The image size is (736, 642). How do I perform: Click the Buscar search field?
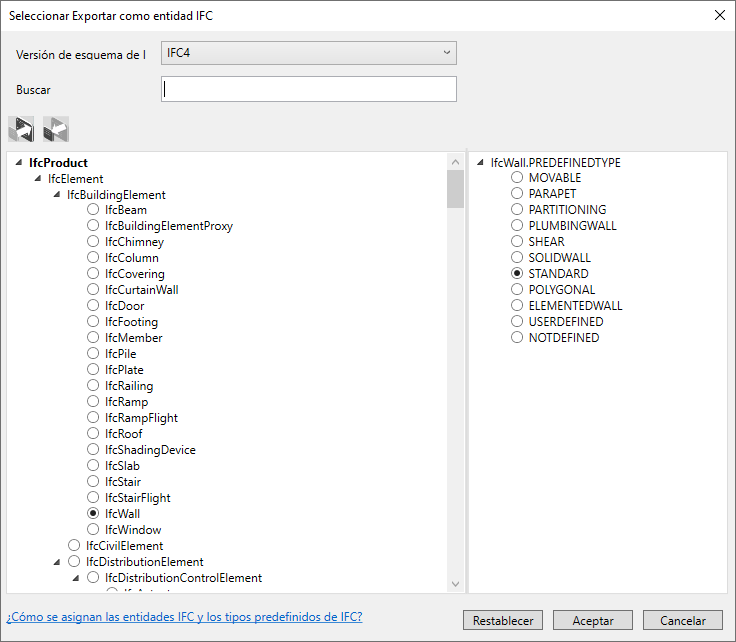tap(308, 89)
